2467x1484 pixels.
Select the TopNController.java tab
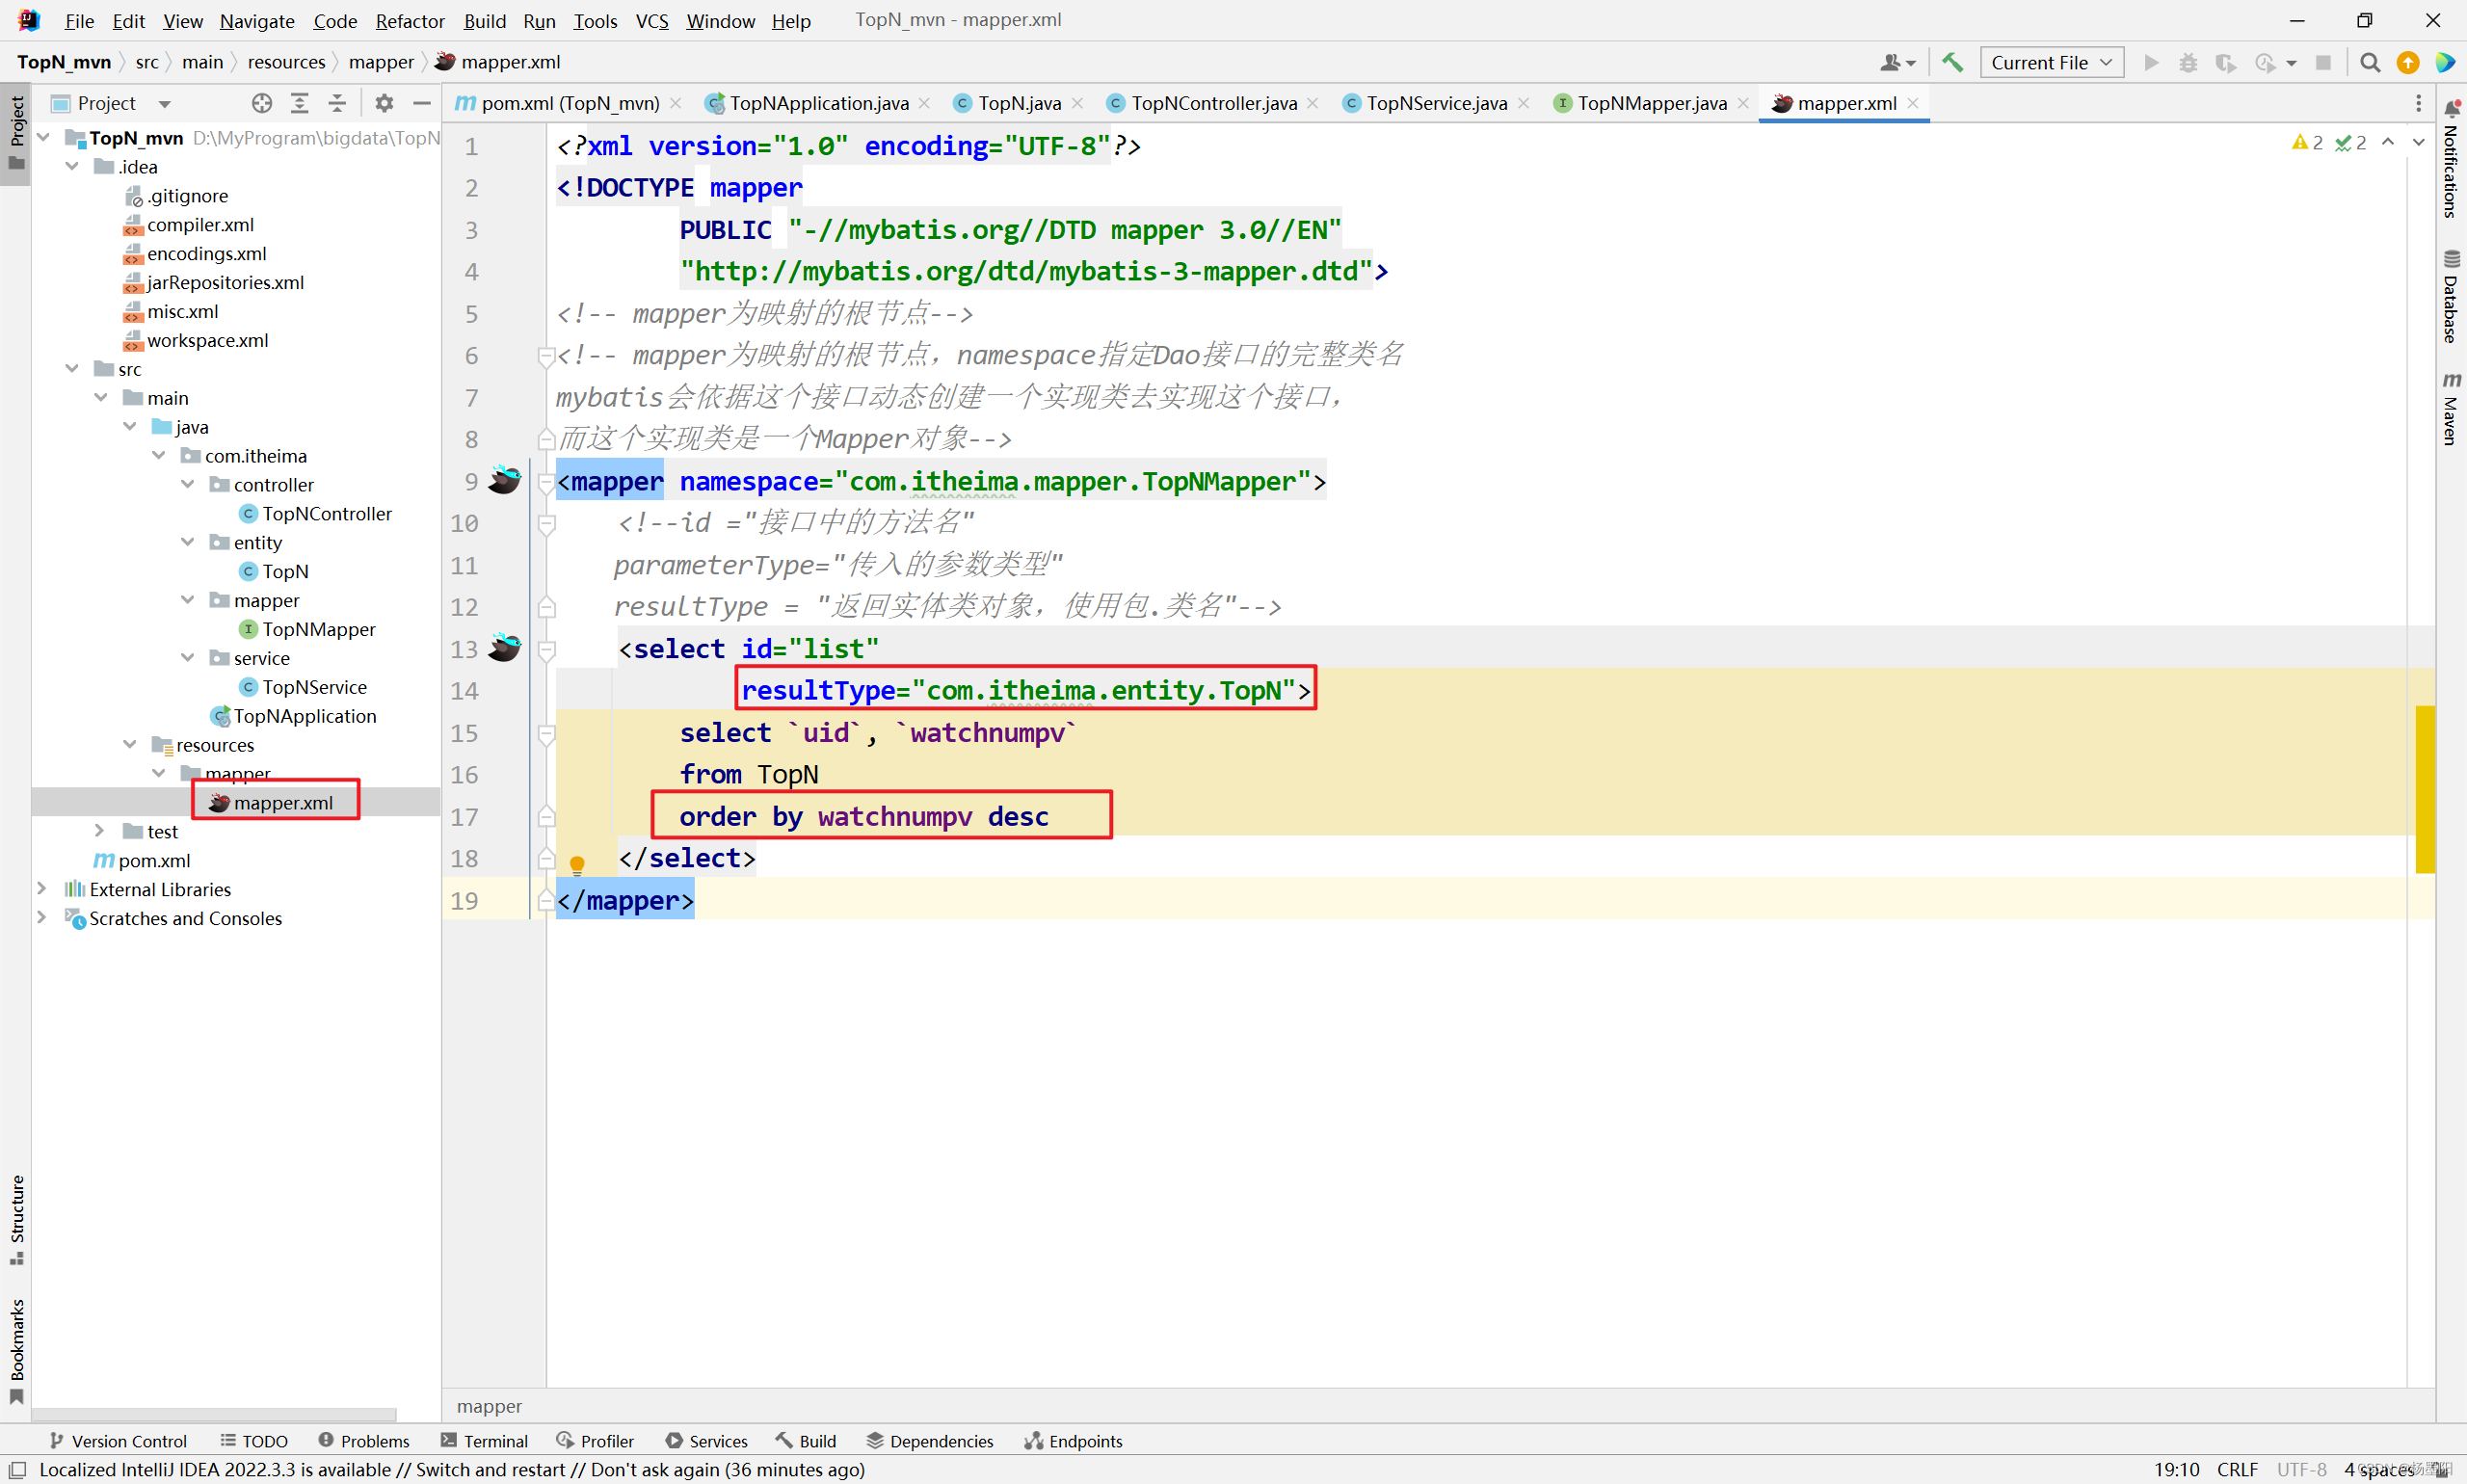tap(1216, 102)
